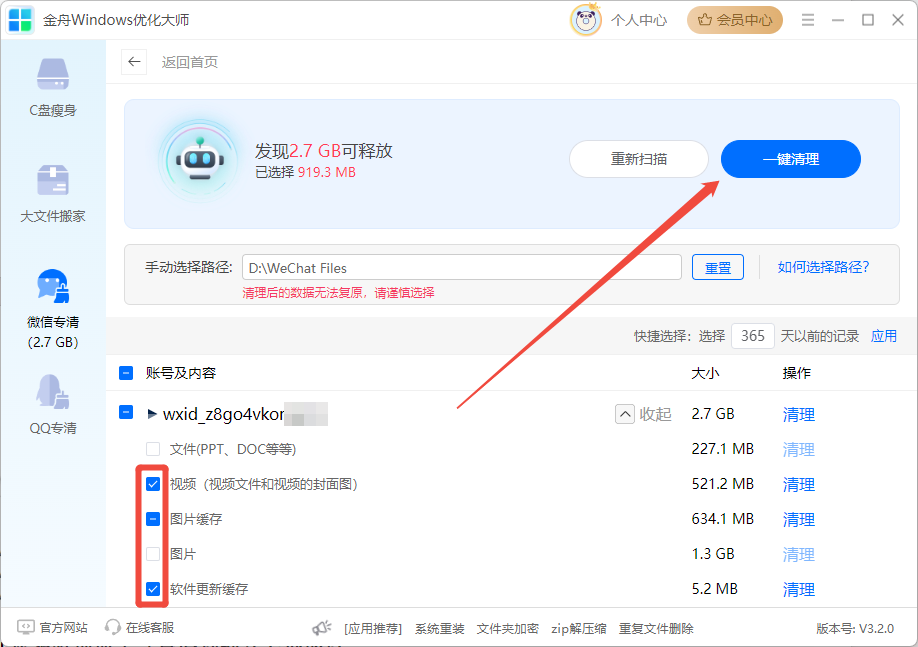Screen dimensions: 918x647
Task: Toggle the 账号及内容 select-all checkbox
Action: point(126,373)
